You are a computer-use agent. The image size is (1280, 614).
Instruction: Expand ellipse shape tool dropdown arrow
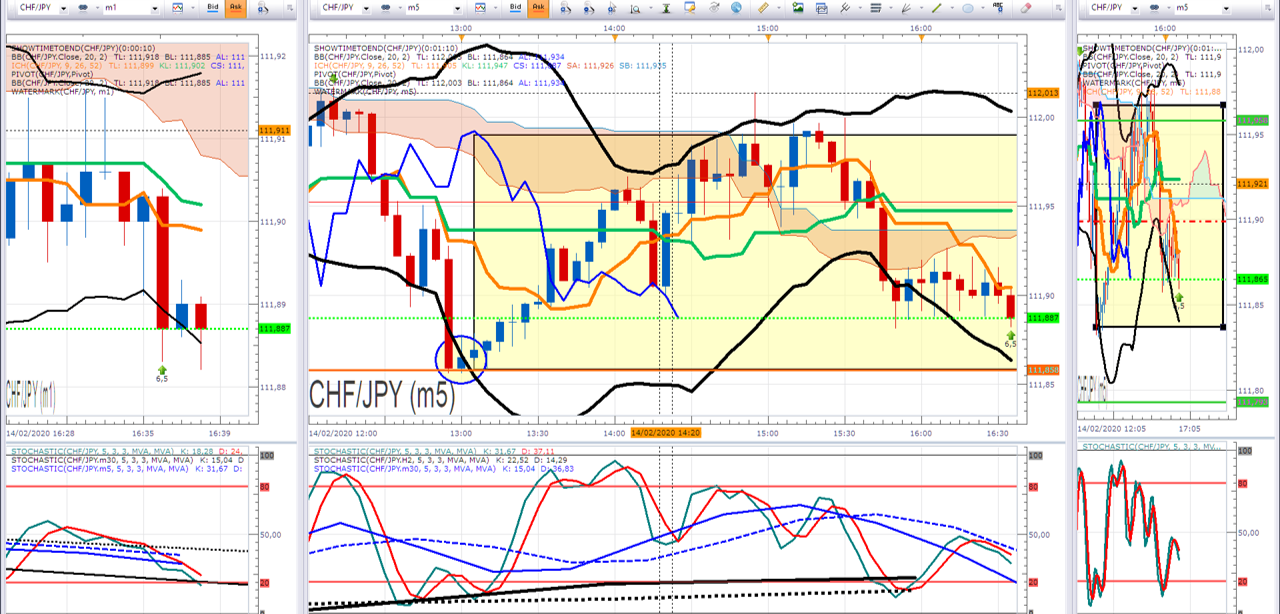coord(983,7)
